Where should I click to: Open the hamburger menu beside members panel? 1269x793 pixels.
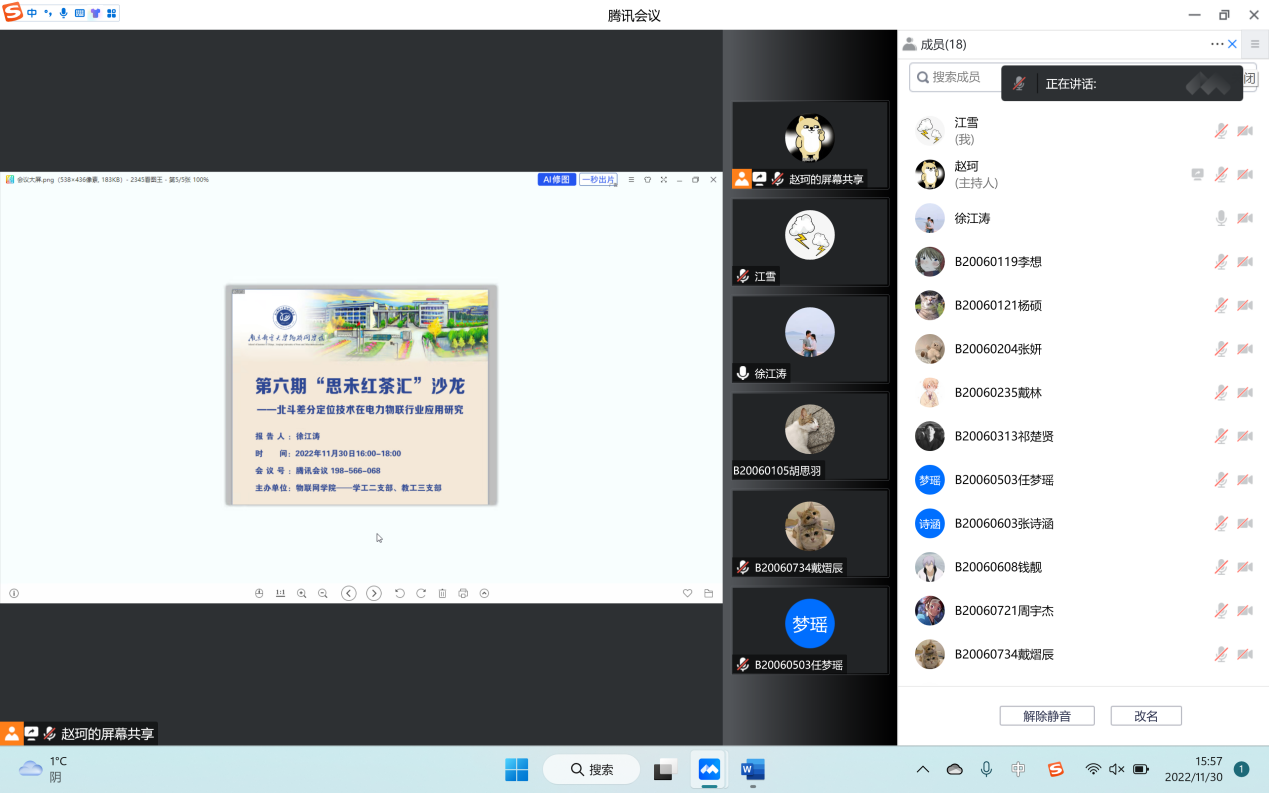tap(1255, 44)
